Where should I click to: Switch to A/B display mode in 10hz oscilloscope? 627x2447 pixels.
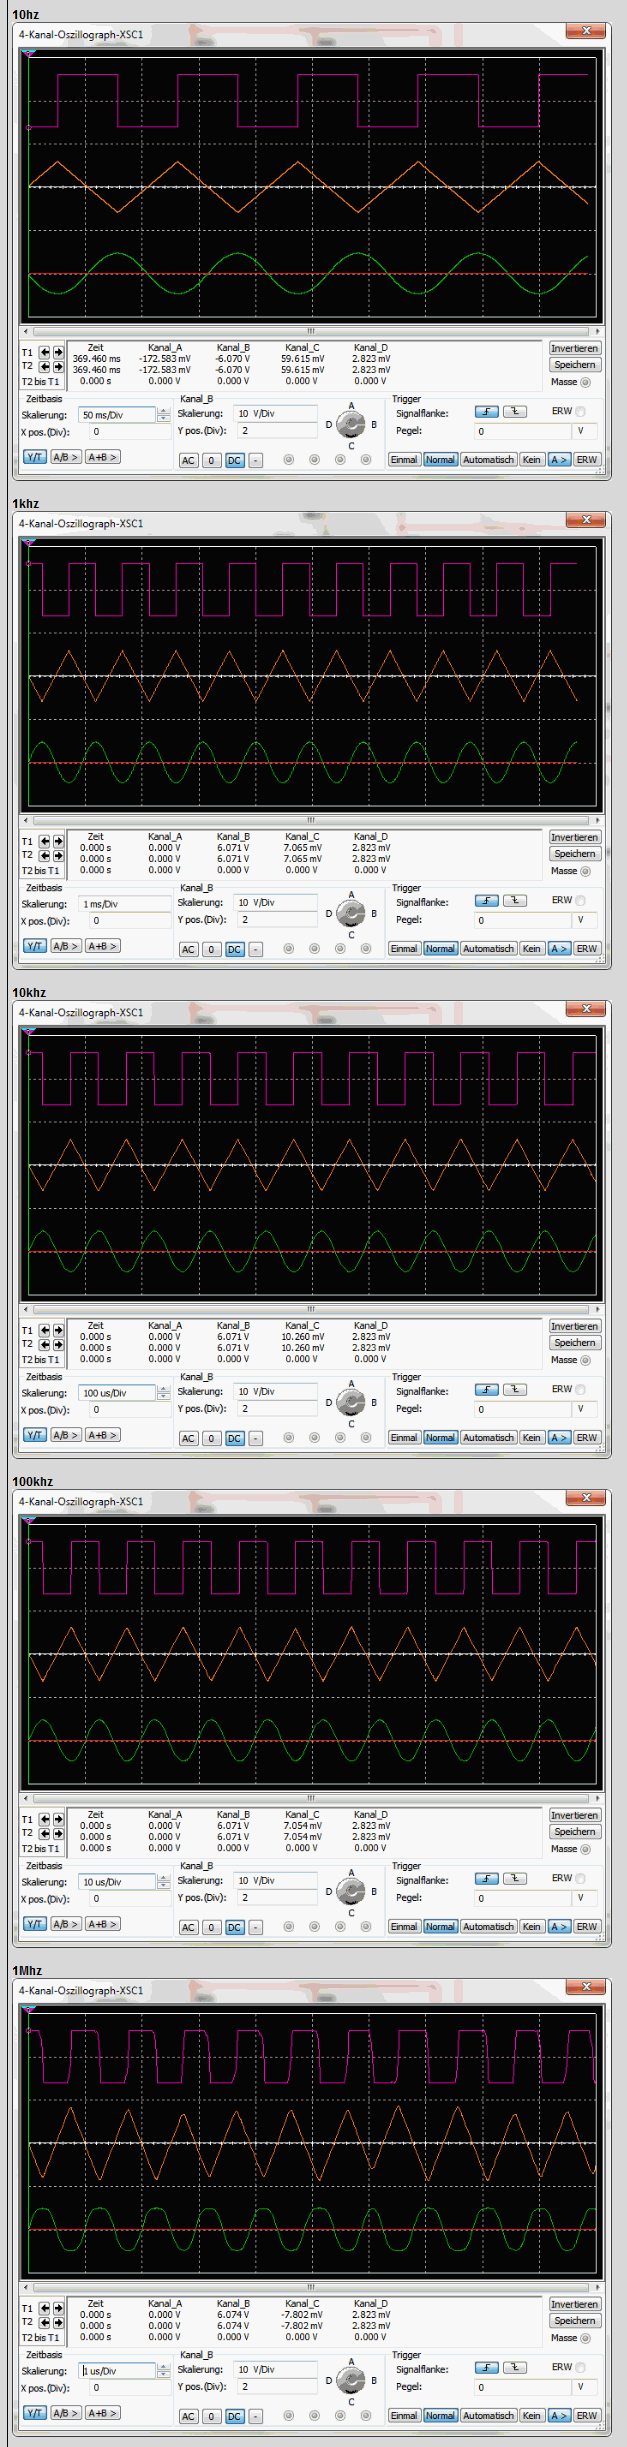(65, 457)
